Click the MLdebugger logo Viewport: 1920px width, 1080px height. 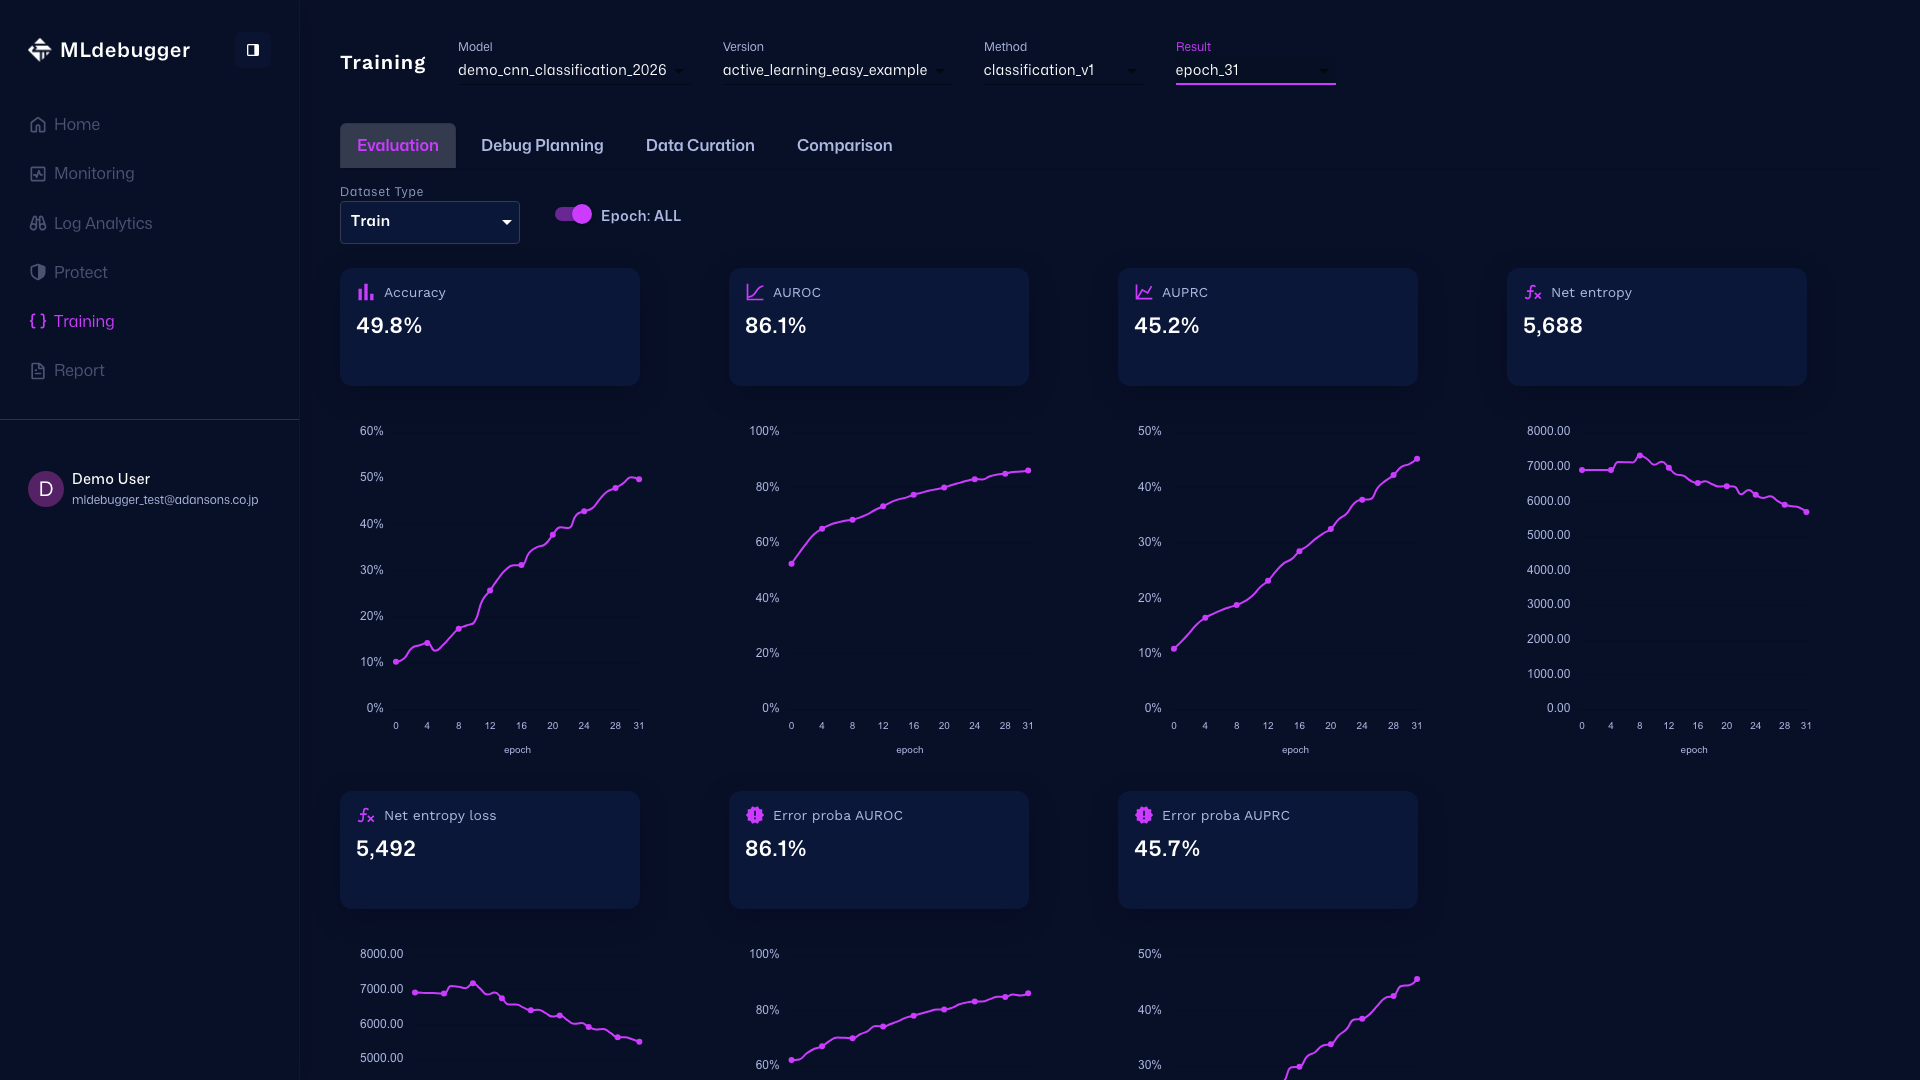click(108, 49)
